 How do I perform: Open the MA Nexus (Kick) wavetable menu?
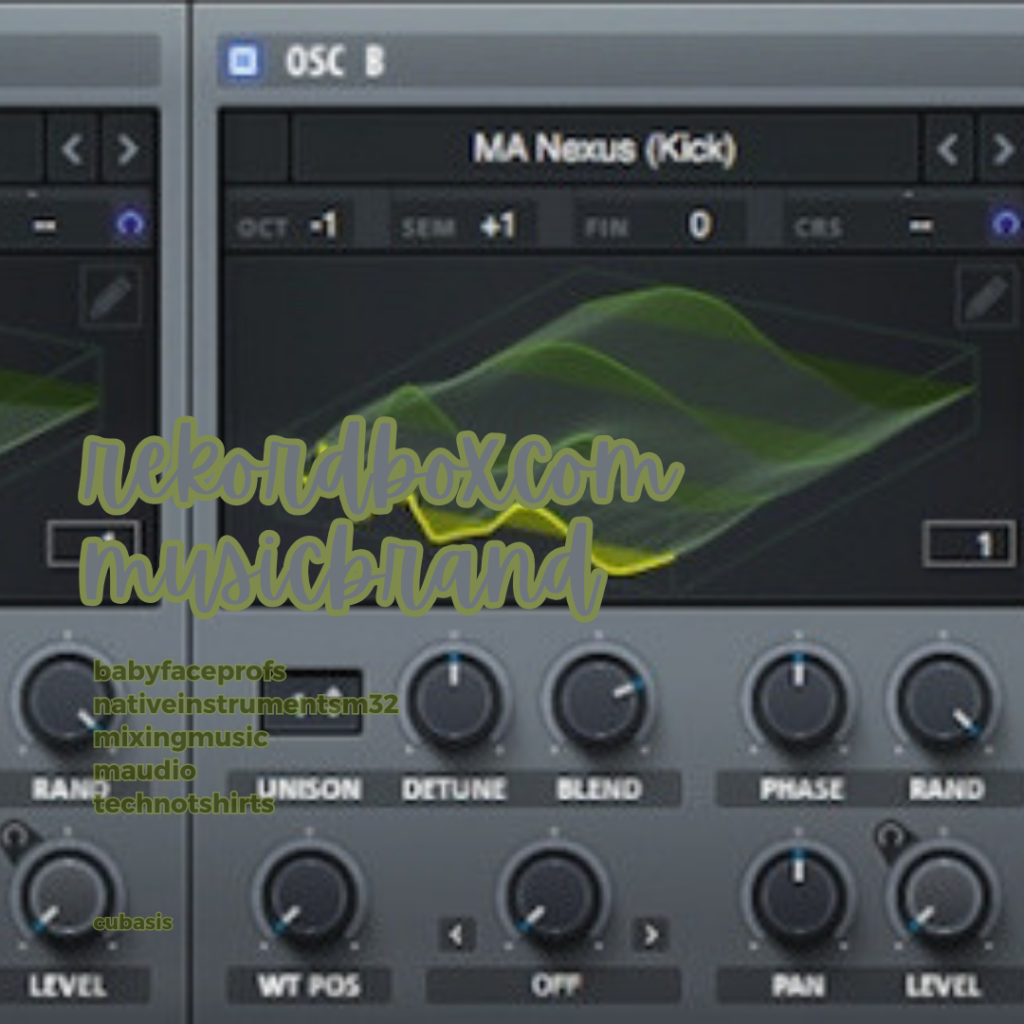pyautogui.click(x=605, y=148)
